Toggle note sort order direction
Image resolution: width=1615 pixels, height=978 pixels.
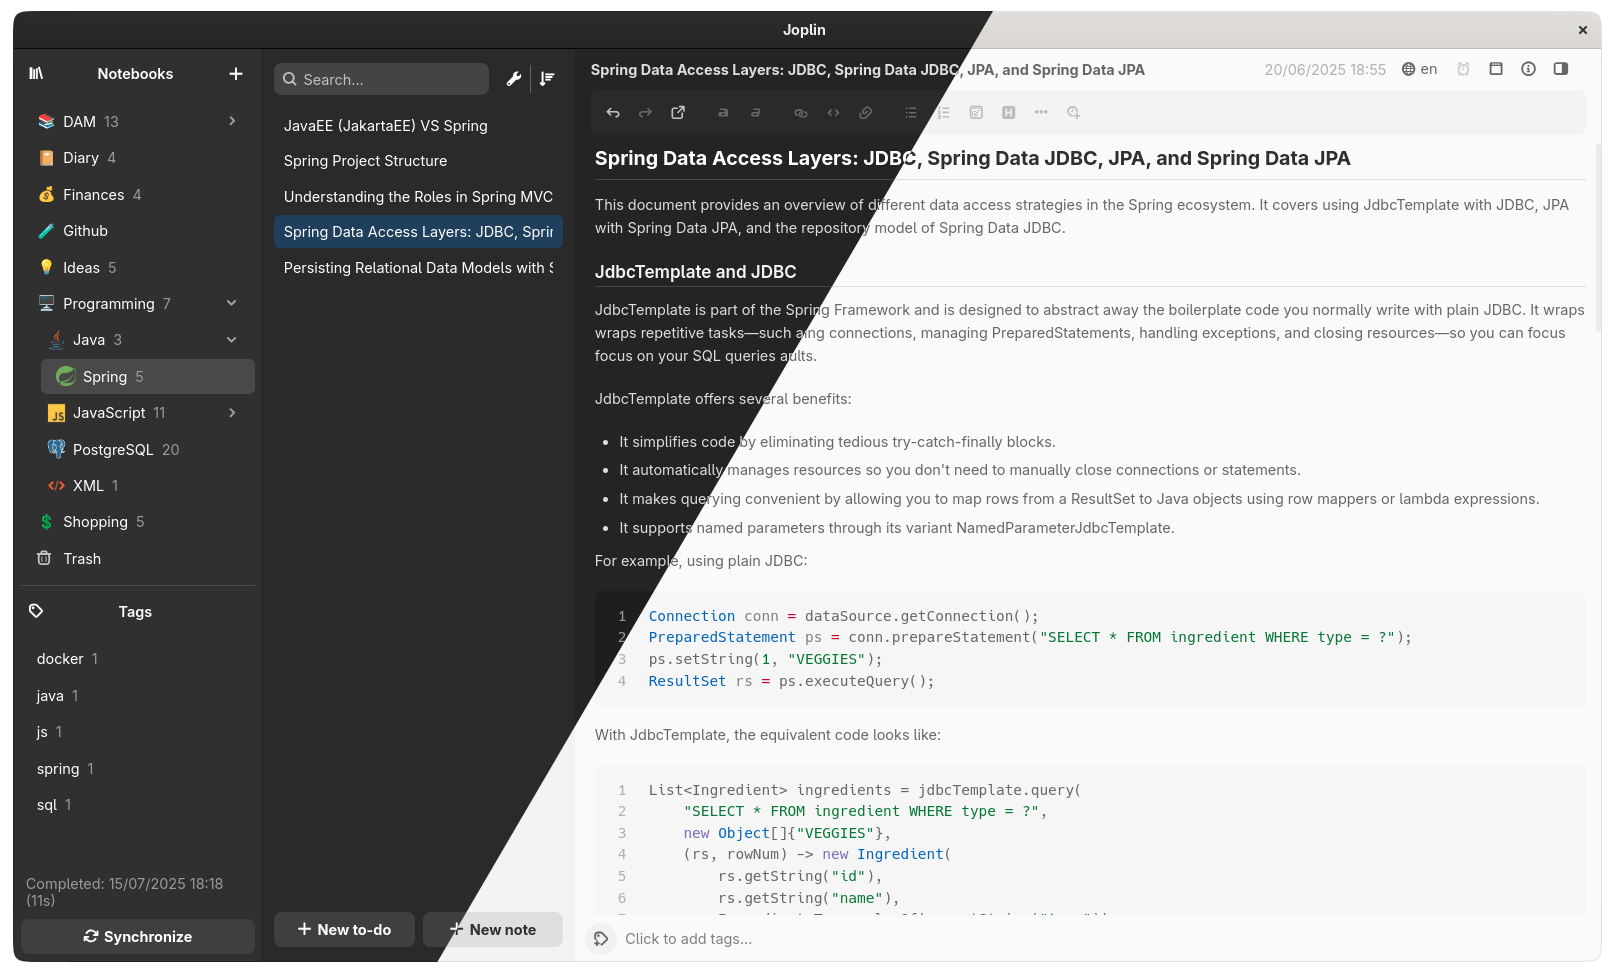547,79
